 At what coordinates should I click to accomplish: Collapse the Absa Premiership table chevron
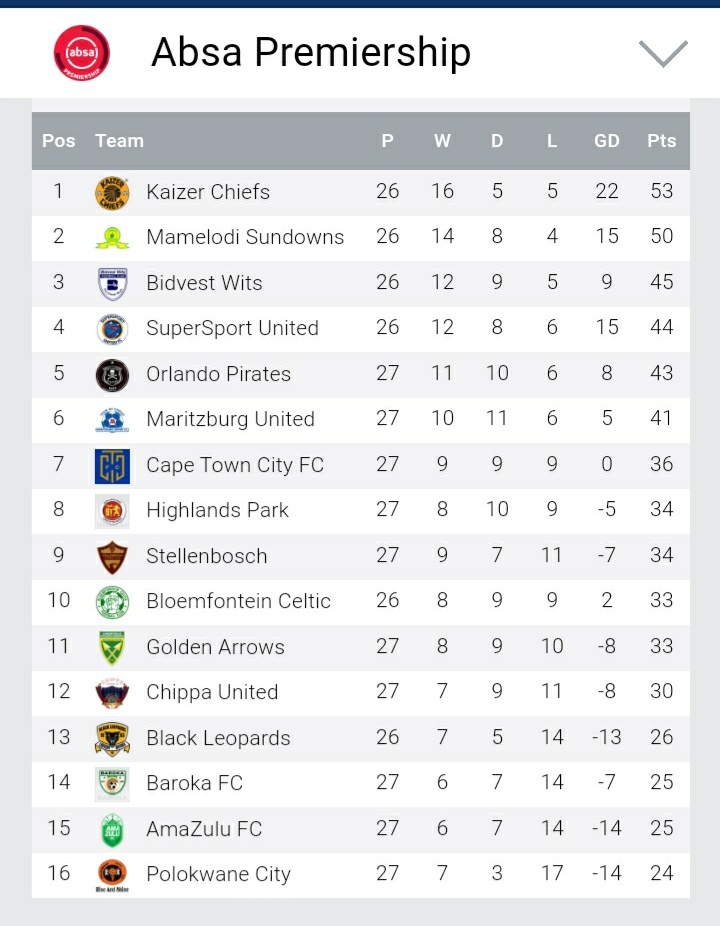(x=663, y=53)
